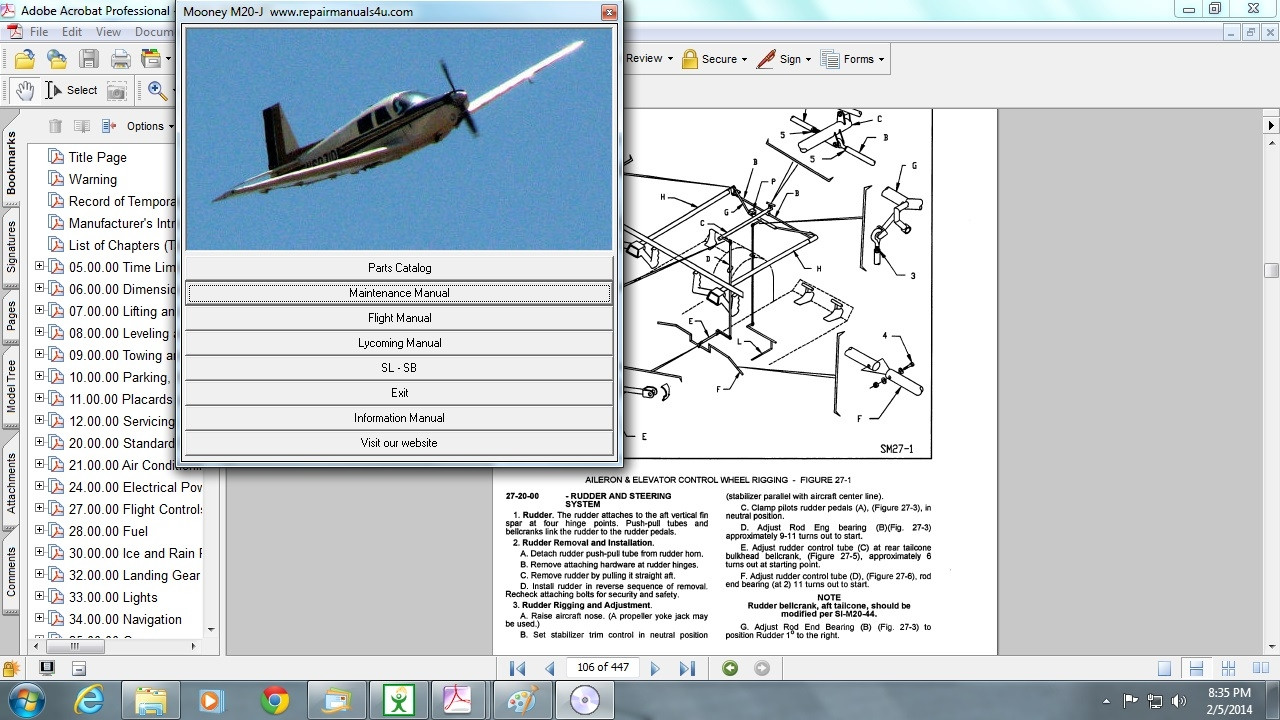This screenshot has width=1280, height=720.
Task: Click the SL - SB button
Action: [x=399, y=368]
